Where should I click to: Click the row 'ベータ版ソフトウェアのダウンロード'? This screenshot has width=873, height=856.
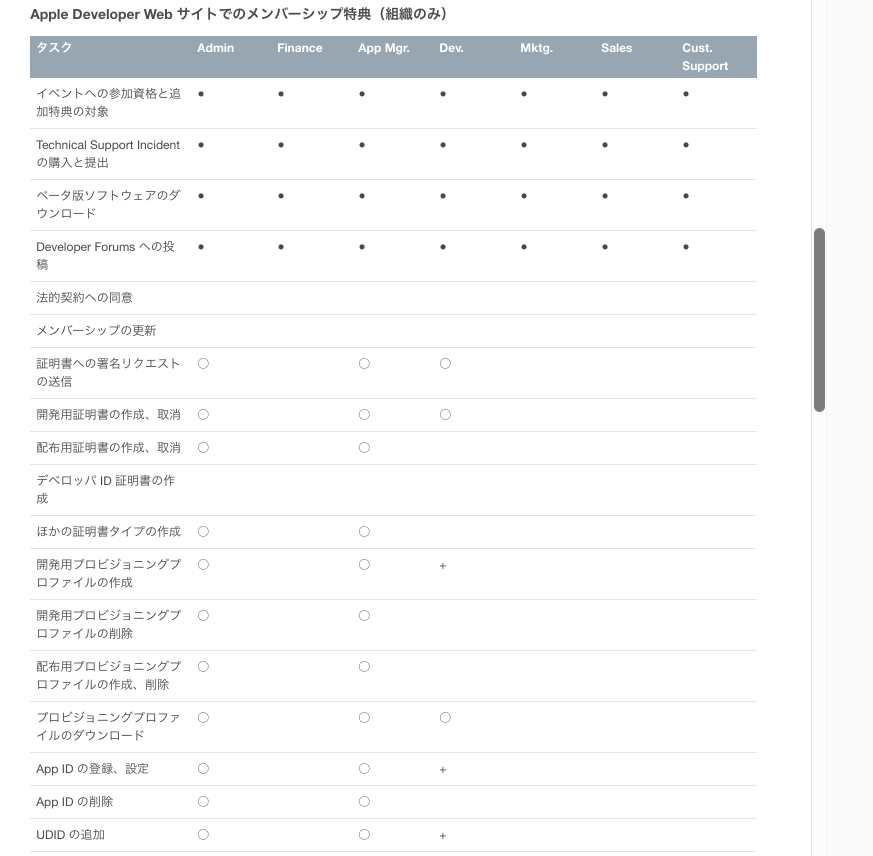tap(393, 205)
